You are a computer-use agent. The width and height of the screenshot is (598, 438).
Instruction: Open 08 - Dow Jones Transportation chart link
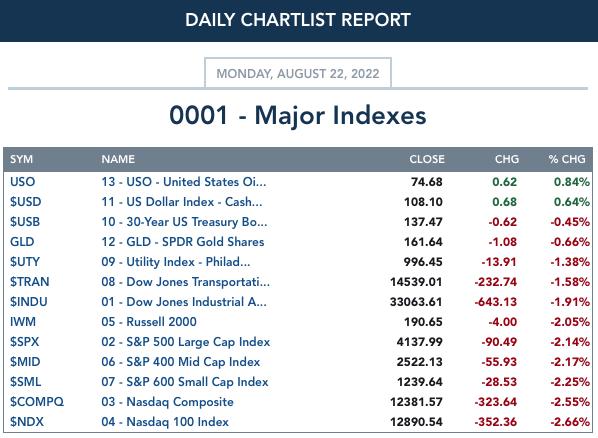point(185,282)
